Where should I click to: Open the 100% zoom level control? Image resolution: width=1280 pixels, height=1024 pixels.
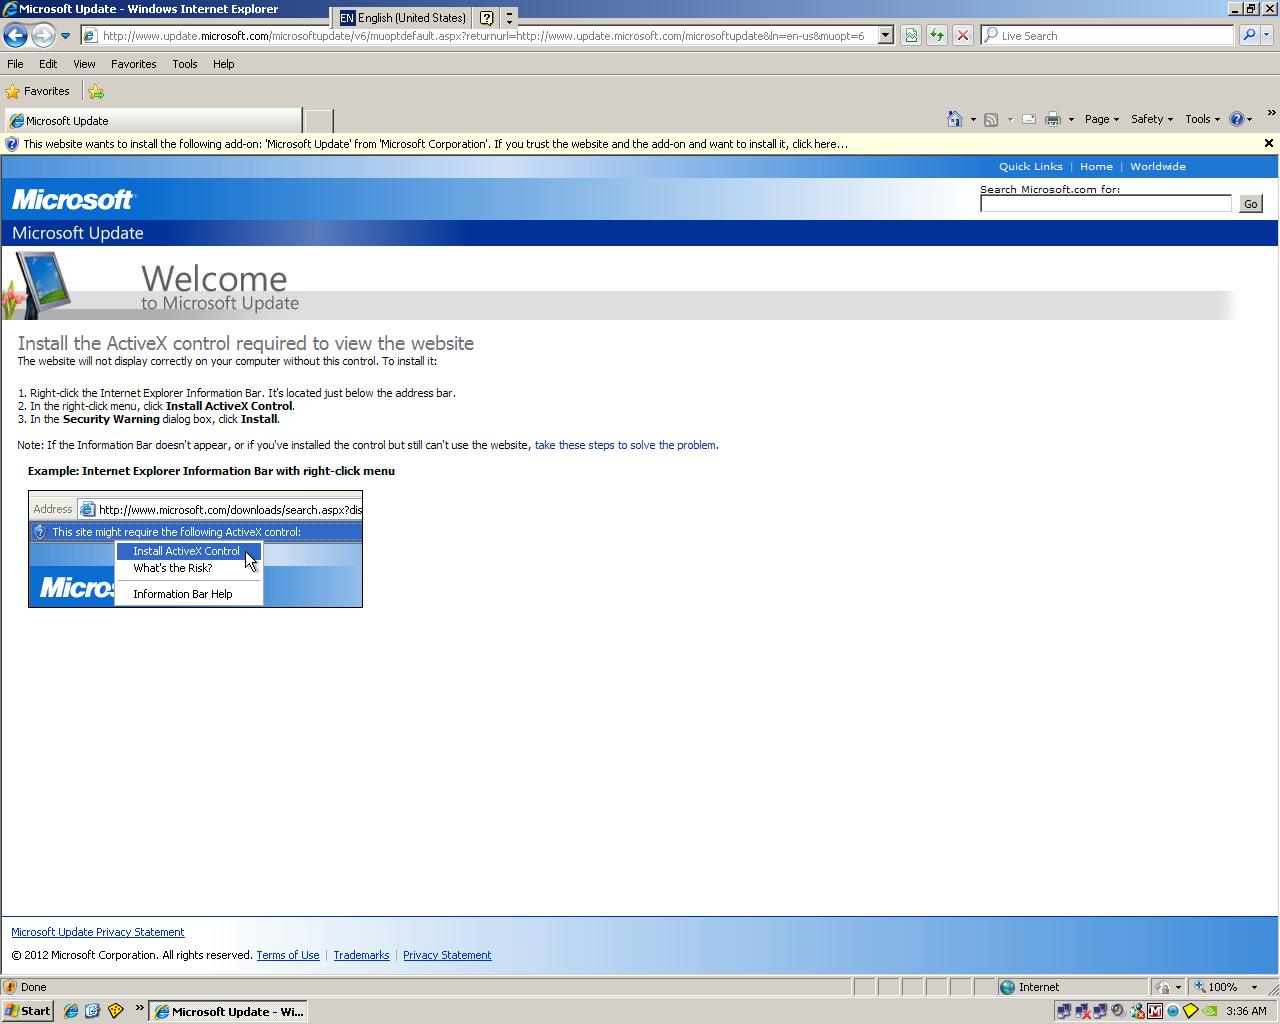click(x=1226, y=987)
